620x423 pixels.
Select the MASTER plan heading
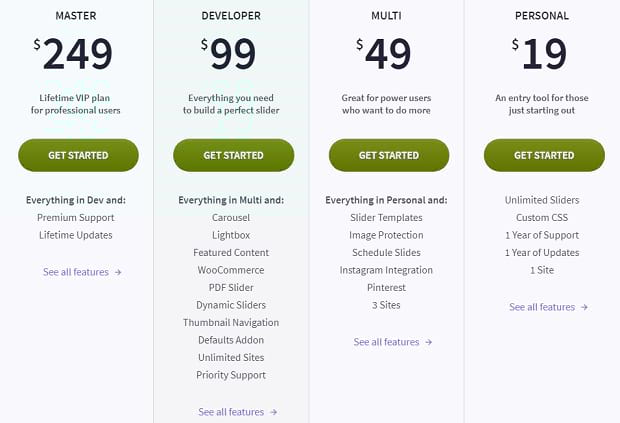click(x=76, y=16)
